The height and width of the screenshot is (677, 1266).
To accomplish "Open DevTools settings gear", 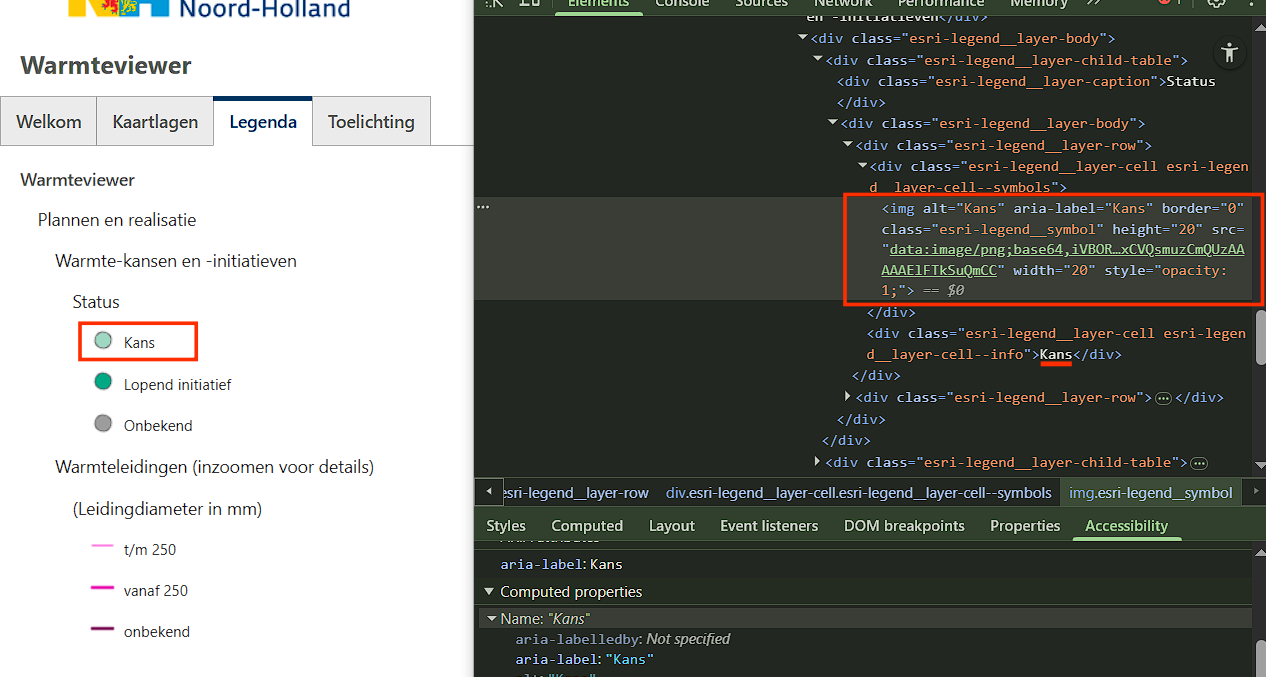I will [1216, 3].
